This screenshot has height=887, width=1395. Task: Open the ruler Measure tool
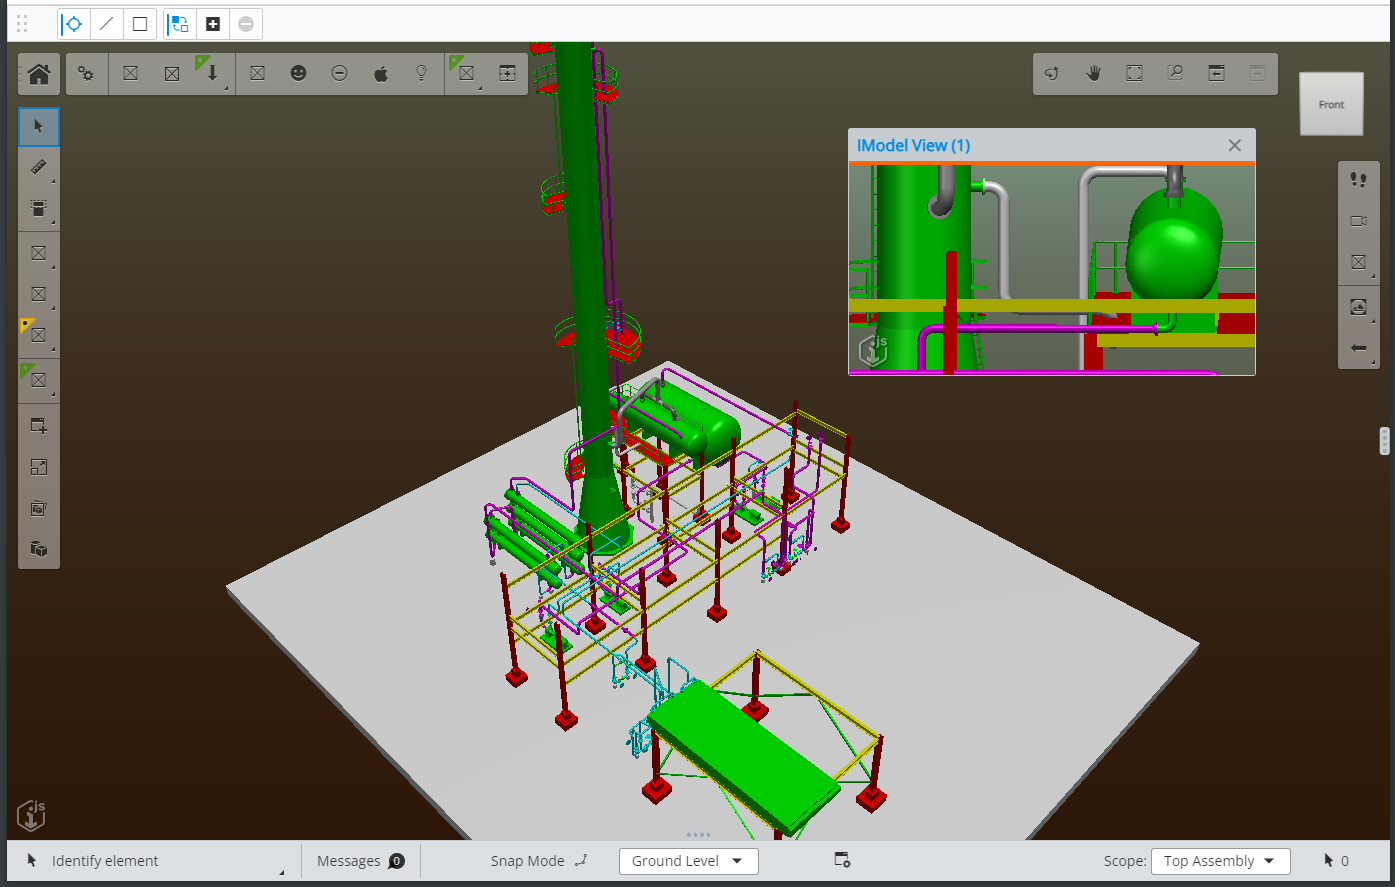click(x=39, y=167)
